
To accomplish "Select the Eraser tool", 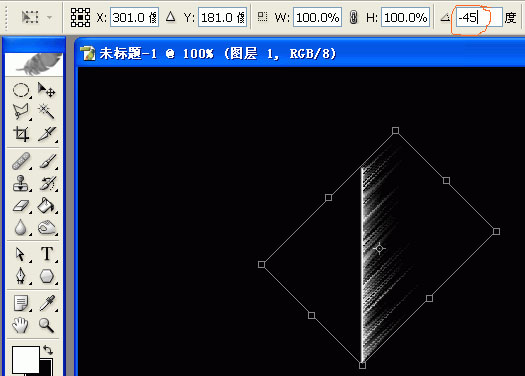I will pyautogui.click(x=21, y=205).
